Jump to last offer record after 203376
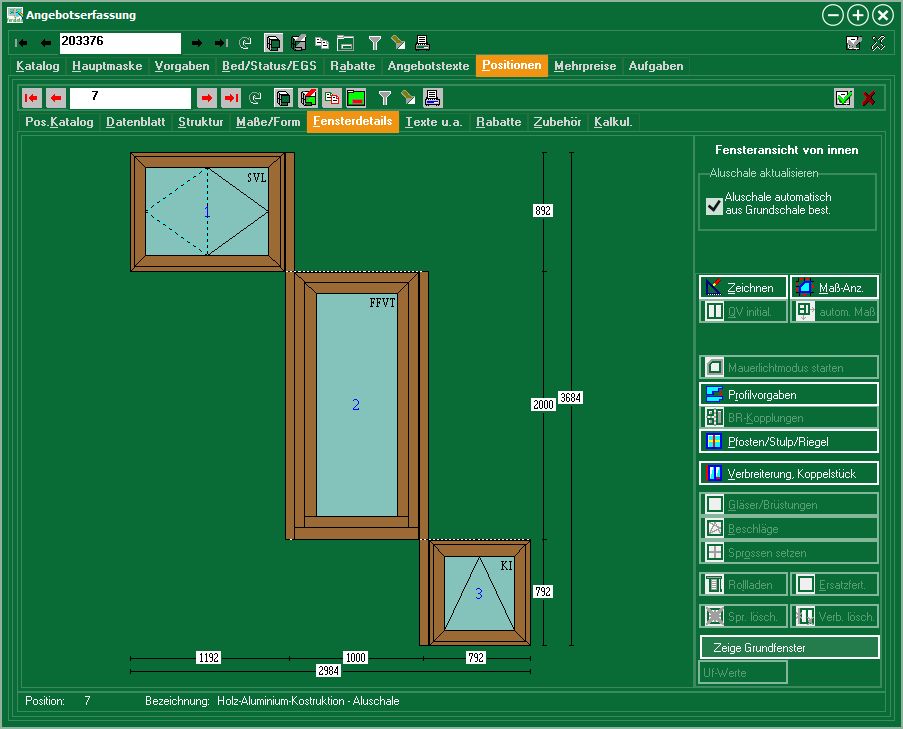903x729 pixels. coord(221,43)
